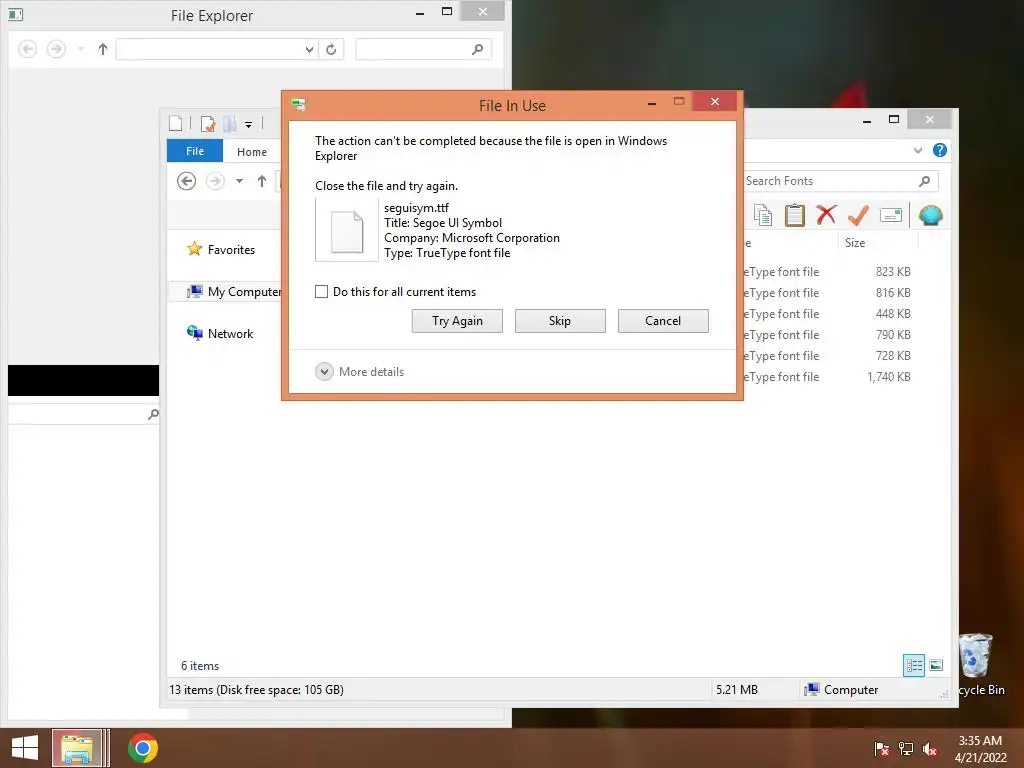The height and width of the screenshot is (768, 1024).
Task: Click Refresh in rear File Explorer window
Action: tap(331, 49)
